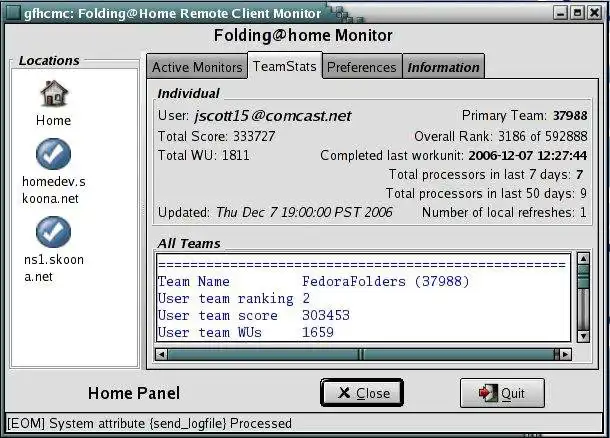This screenshot has height=438, width=610.
Task: Switch to the Active Monitors tab
Action: [197, 67]
